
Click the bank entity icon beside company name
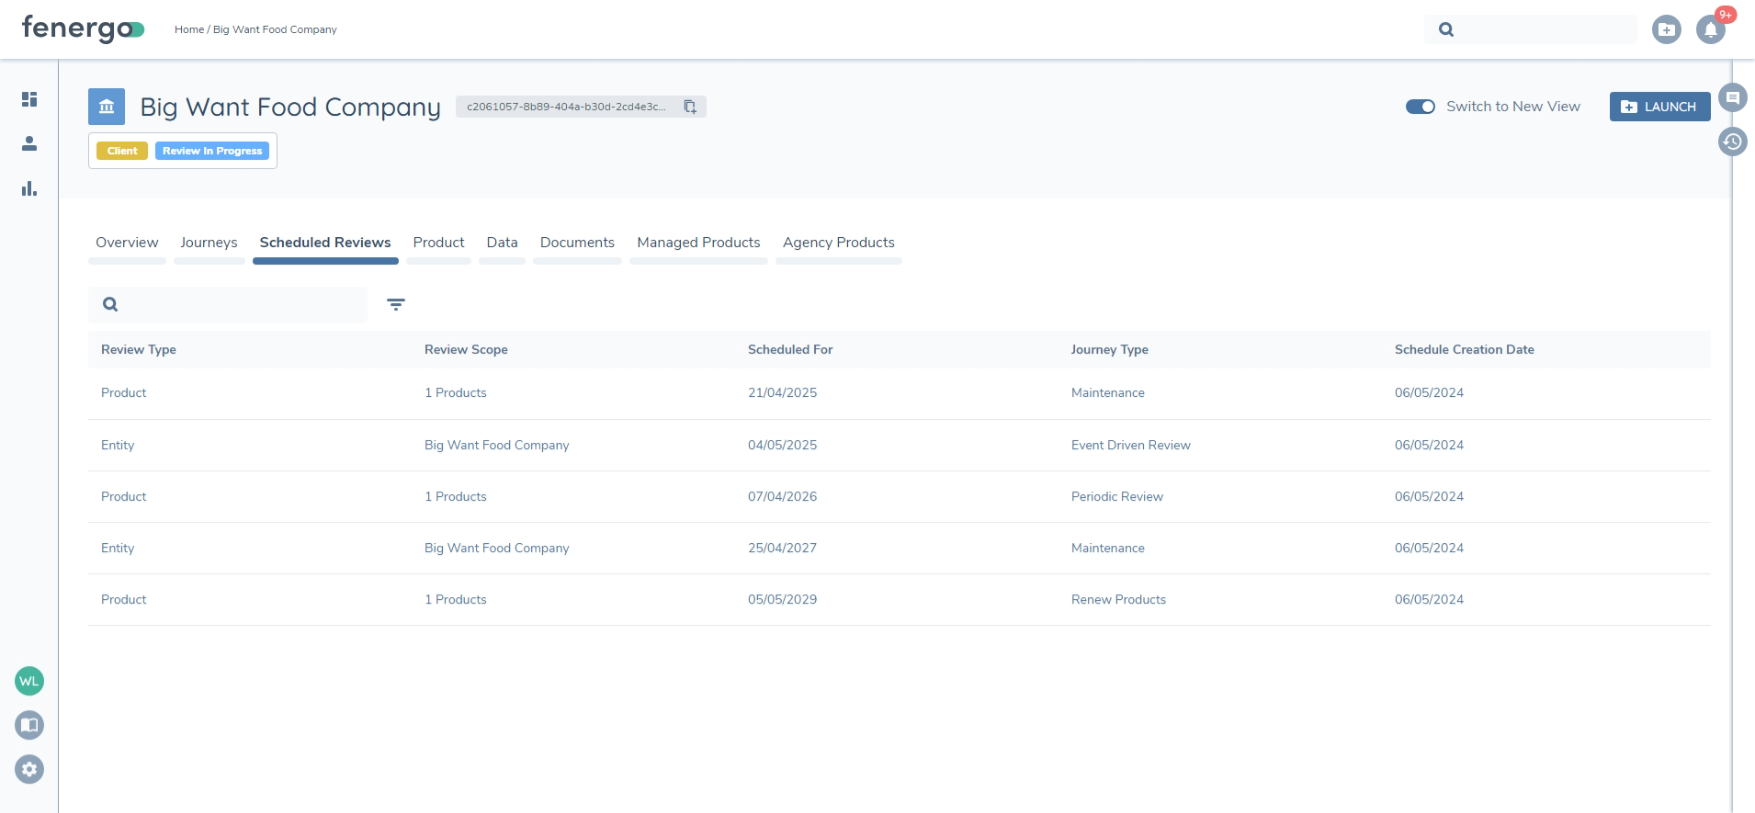106,106
